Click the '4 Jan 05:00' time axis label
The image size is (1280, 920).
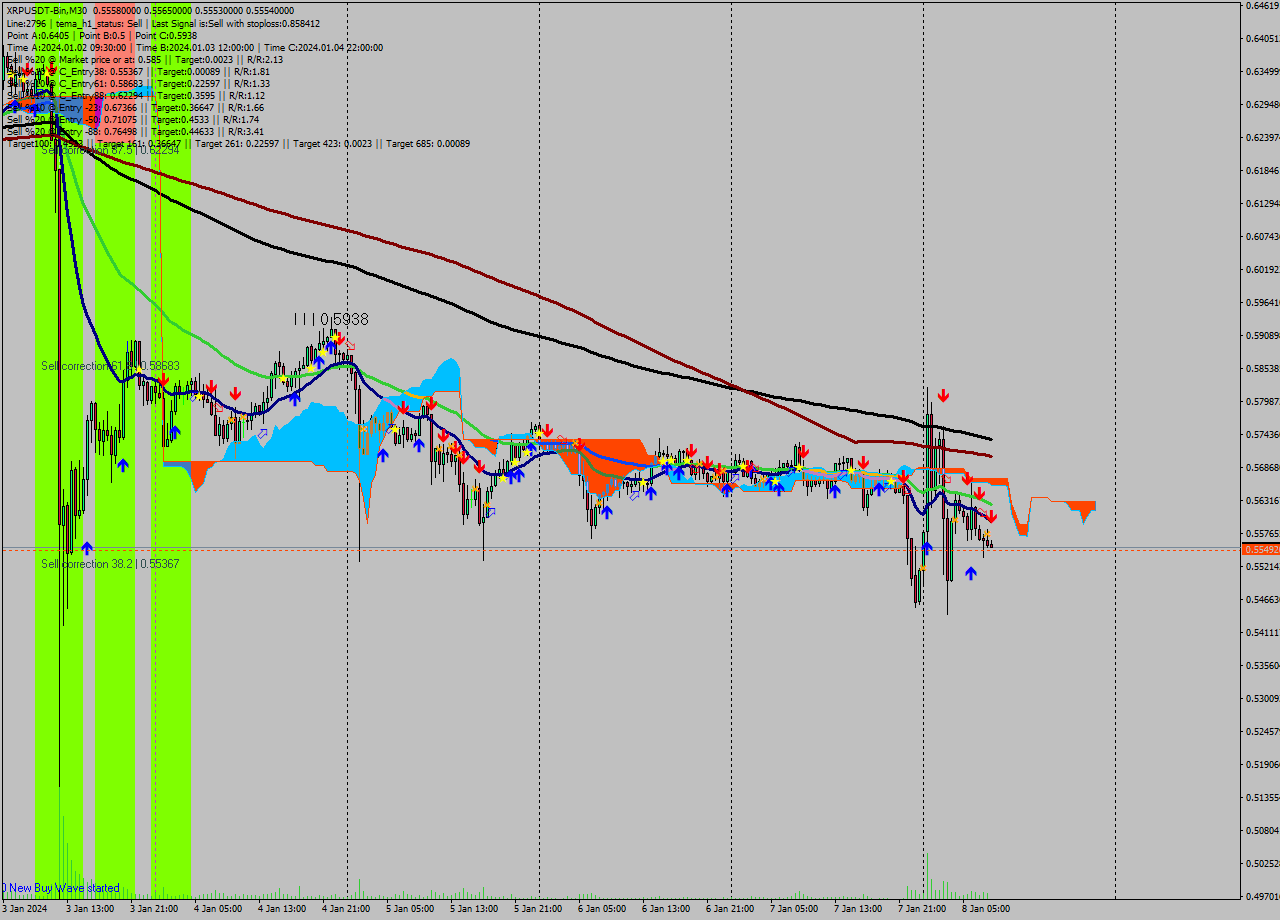pyautogui.click(x=218, y=909)
